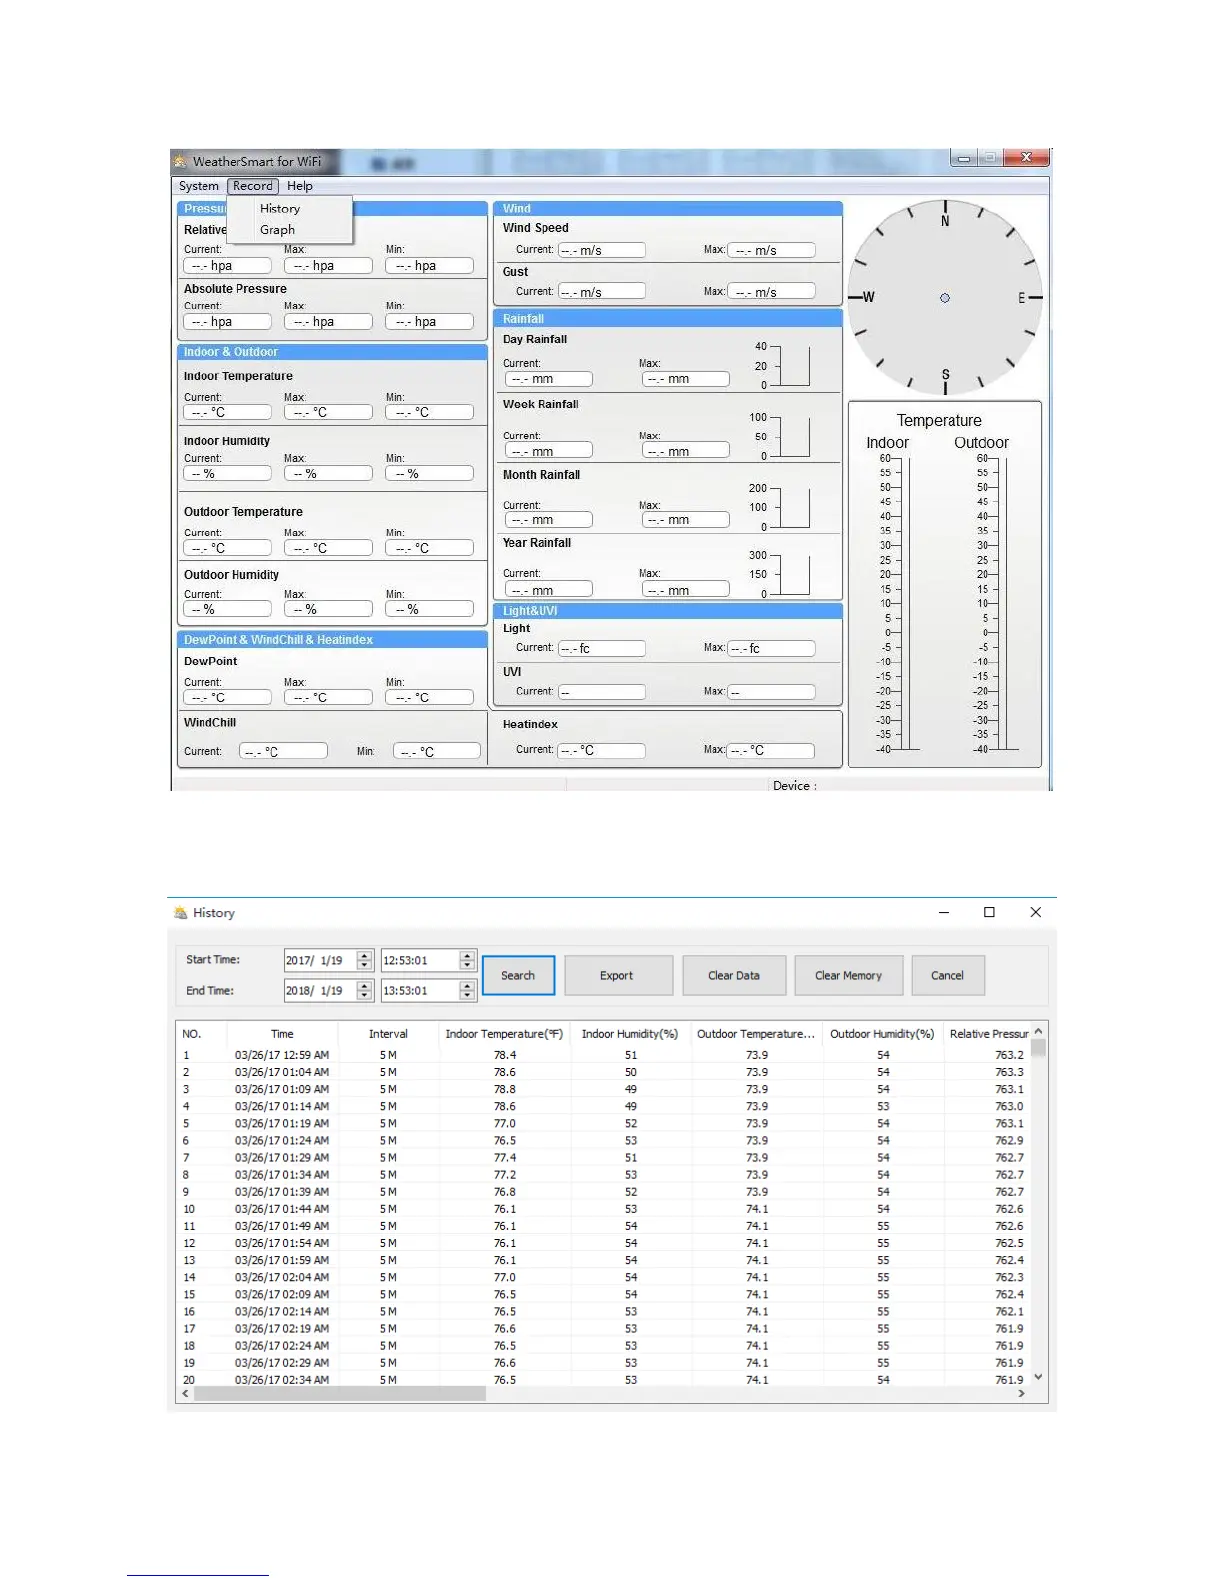The height and width of the screenshot is (1584, 1224).
Task: Click the vertical scrollbar down arrow in History
Action: click(1038, 1377)
